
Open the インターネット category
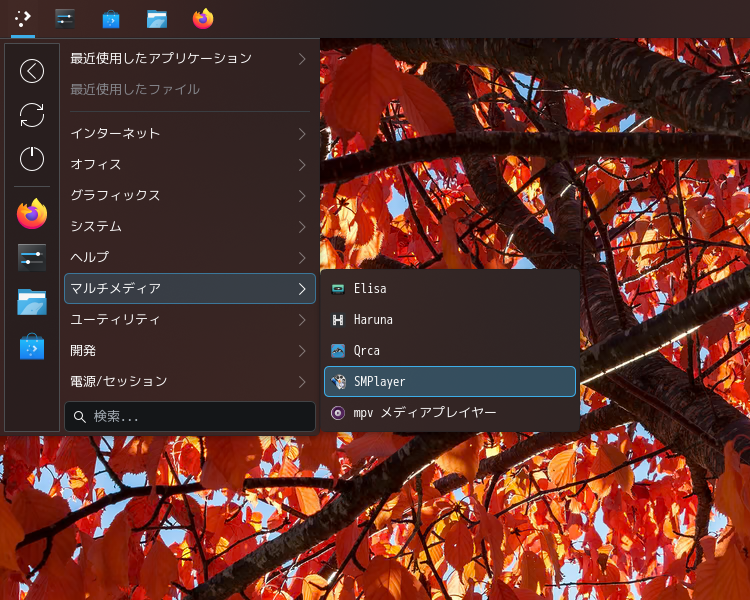190,133
